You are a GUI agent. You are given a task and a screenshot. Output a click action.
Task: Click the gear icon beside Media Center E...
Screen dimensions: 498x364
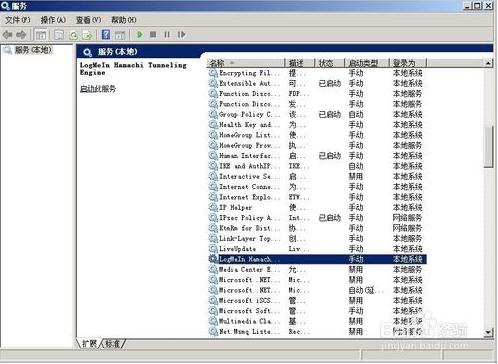tap(213, 269)
